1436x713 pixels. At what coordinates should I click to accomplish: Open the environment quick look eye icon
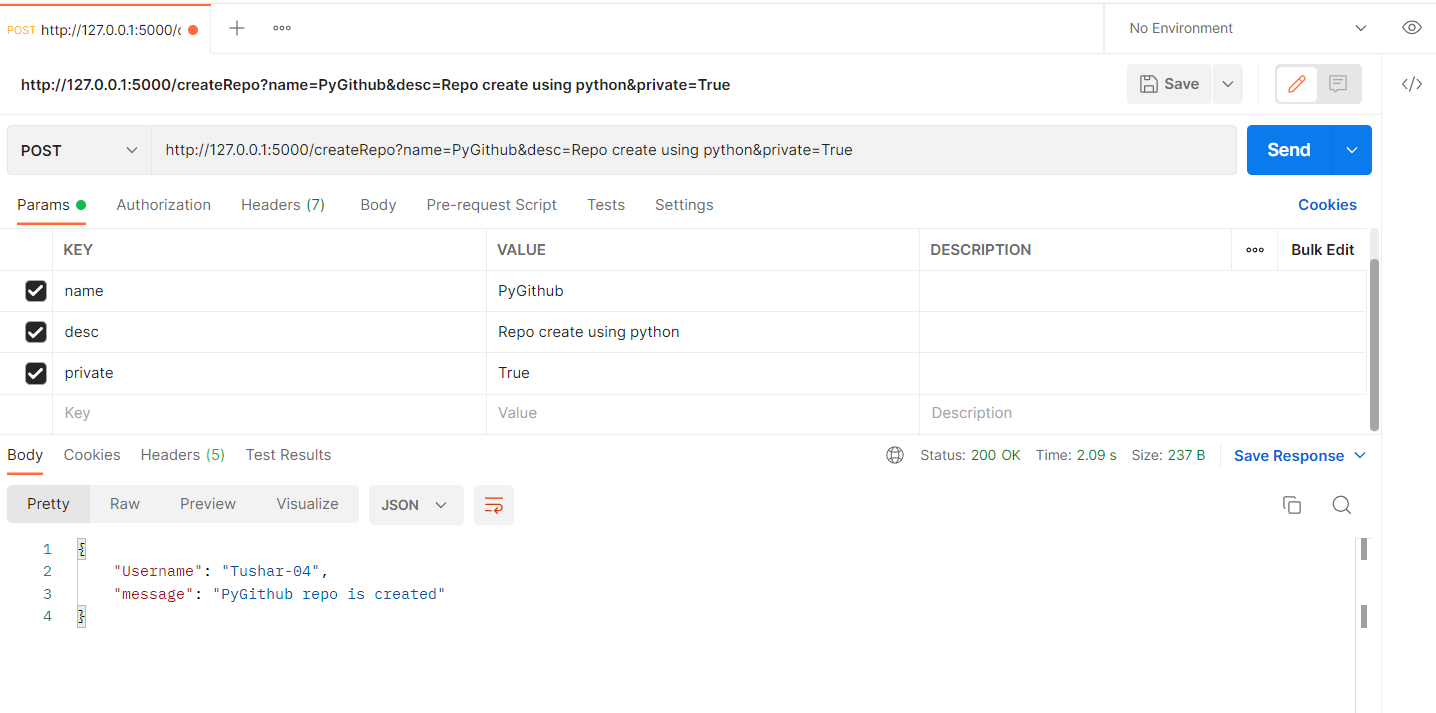[1412, 27]
